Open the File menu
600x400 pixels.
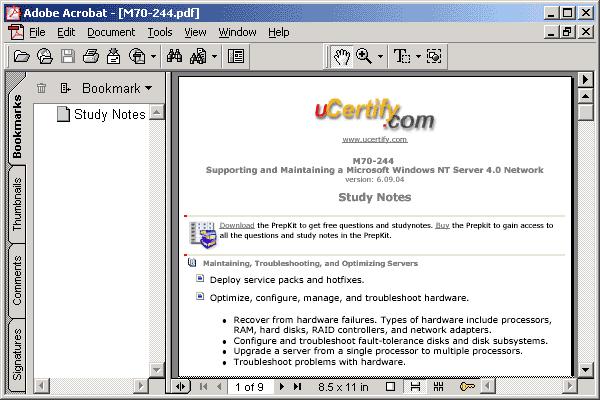coord(37,33)
